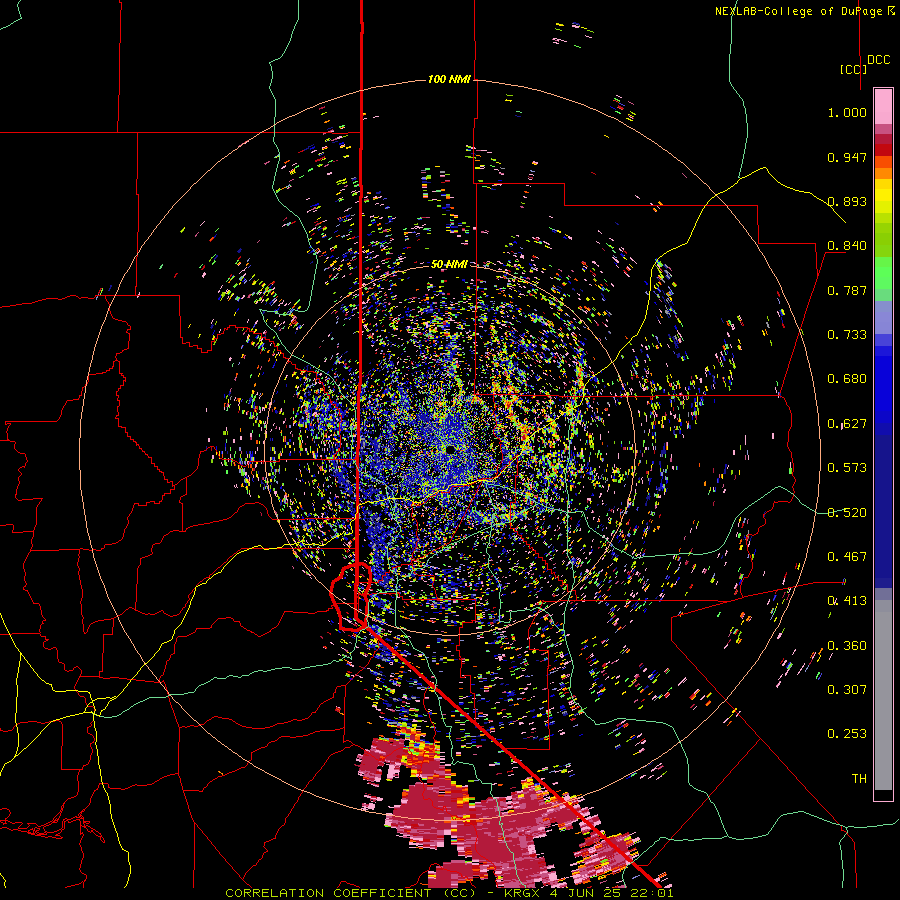The width and height of the screenshot is (900, 900).
Task: Click the 0.253 legend value
Action: (x=847, y=734)
